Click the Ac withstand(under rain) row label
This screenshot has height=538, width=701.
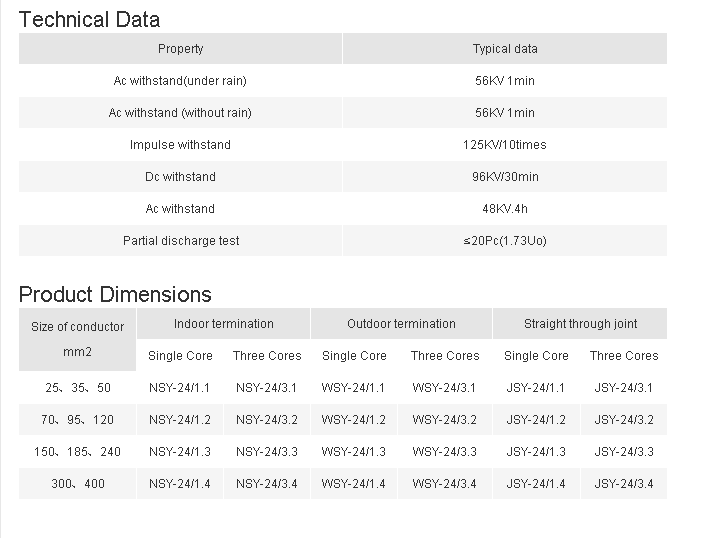click(180, 81)
